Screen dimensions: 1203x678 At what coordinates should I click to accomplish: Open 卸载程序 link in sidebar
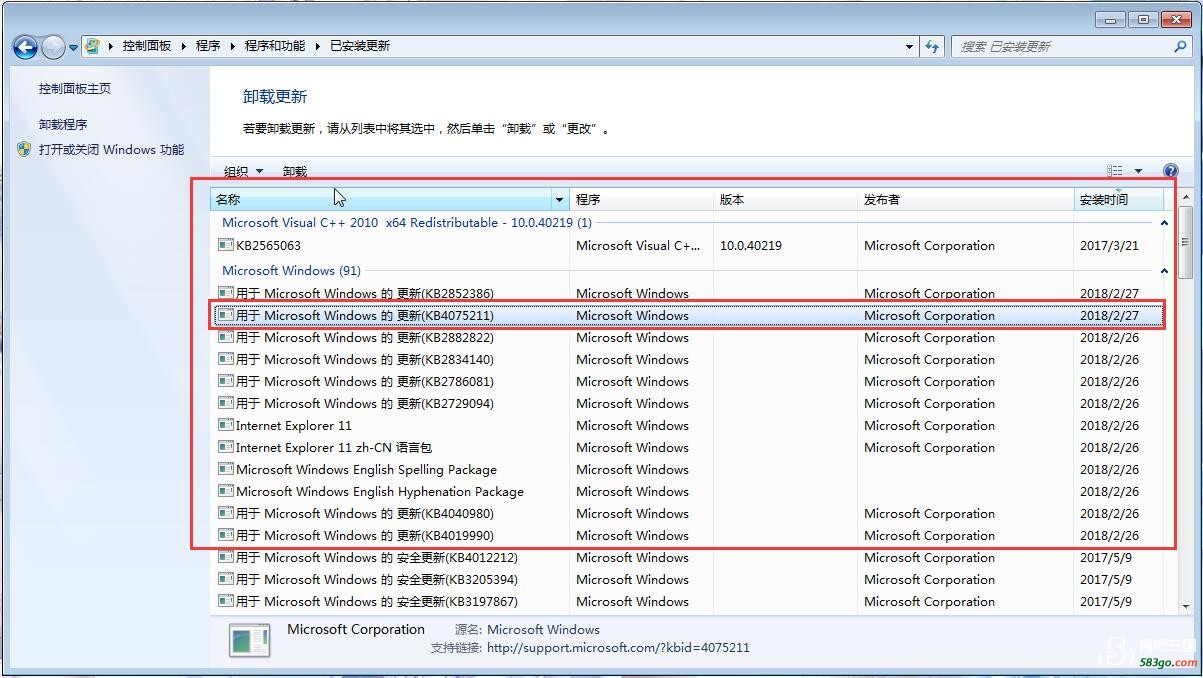coord(63,125)
